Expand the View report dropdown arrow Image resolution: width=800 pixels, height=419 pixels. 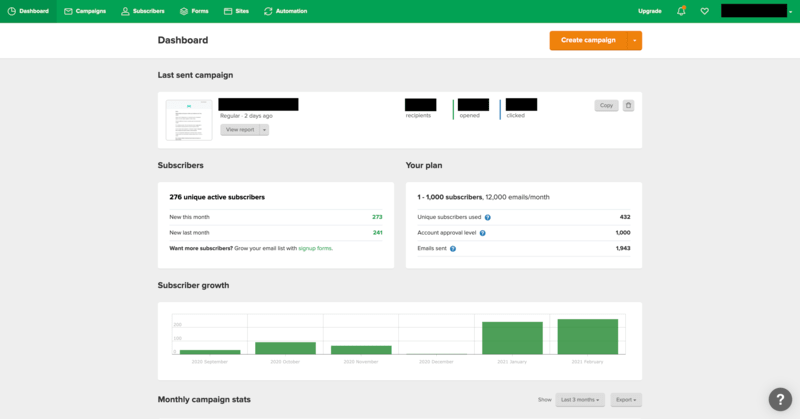264,130
